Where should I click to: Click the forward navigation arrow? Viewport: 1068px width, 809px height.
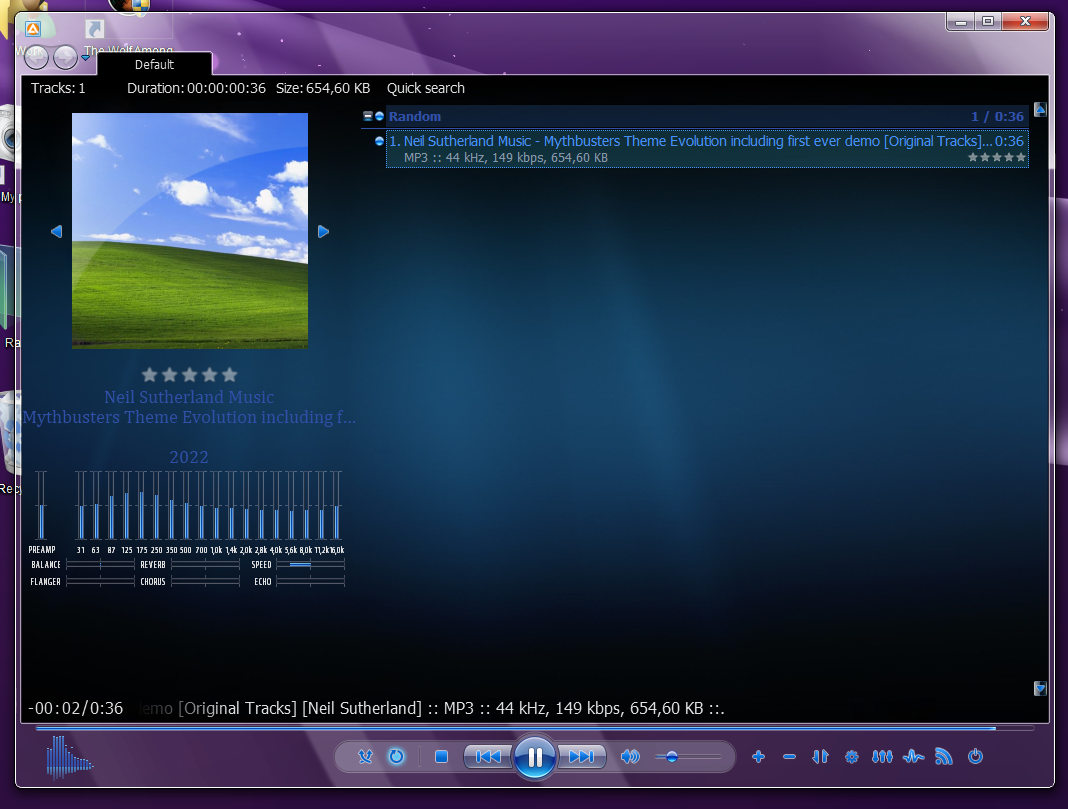[65, 57]
